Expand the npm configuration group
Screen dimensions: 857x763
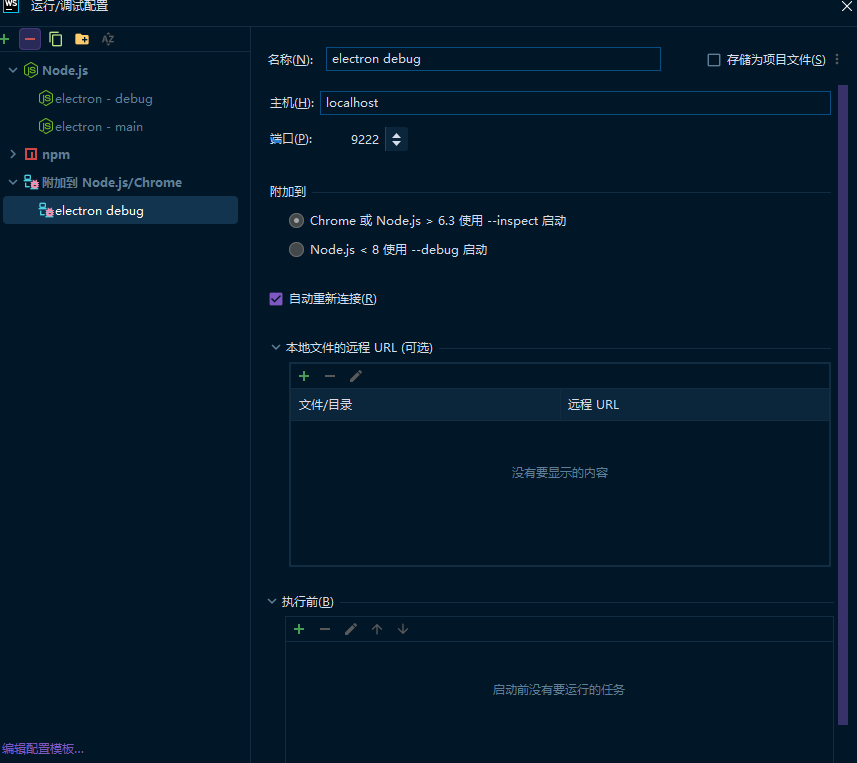tap(13, 155)
